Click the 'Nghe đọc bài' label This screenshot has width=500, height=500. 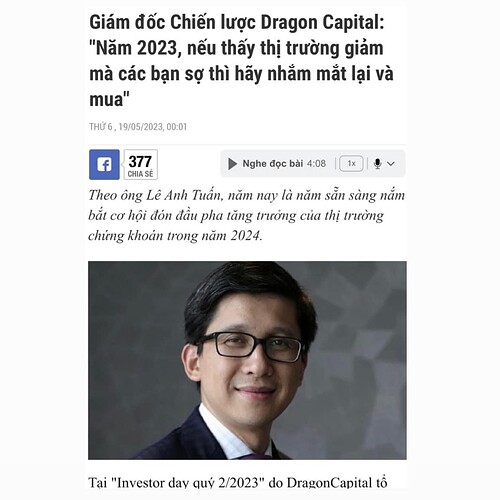(273, 164)
